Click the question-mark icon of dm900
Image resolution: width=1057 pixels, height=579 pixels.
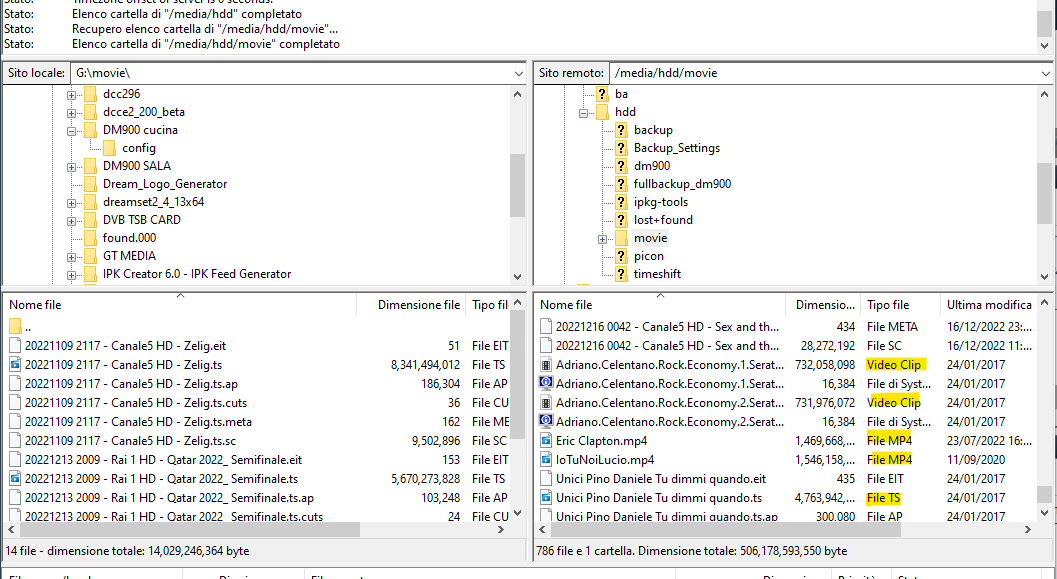pos(622,166)
